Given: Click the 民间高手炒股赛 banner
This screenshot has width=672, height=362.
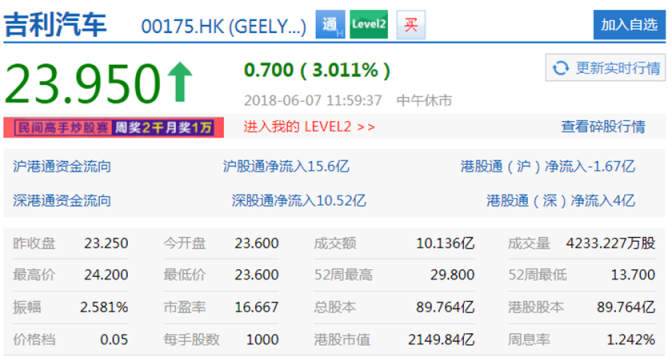Looking at the screenshot, I should click(x=114, y=128).
